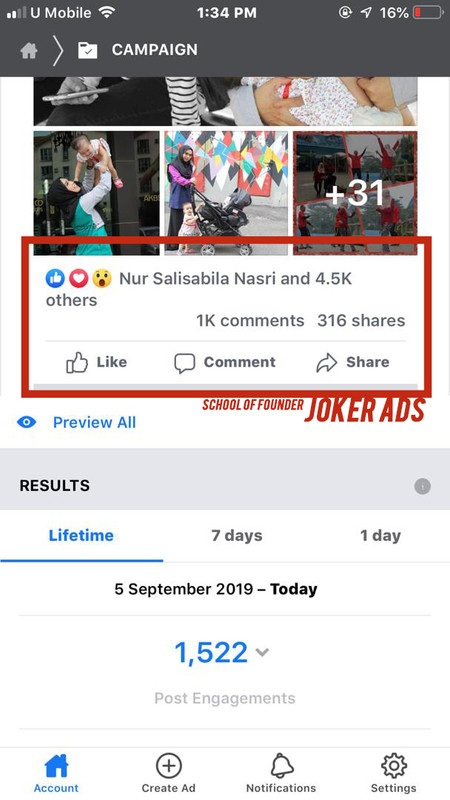Switch to the 1 day tab
The image size is (450, 800).
(x=381, y=536)
